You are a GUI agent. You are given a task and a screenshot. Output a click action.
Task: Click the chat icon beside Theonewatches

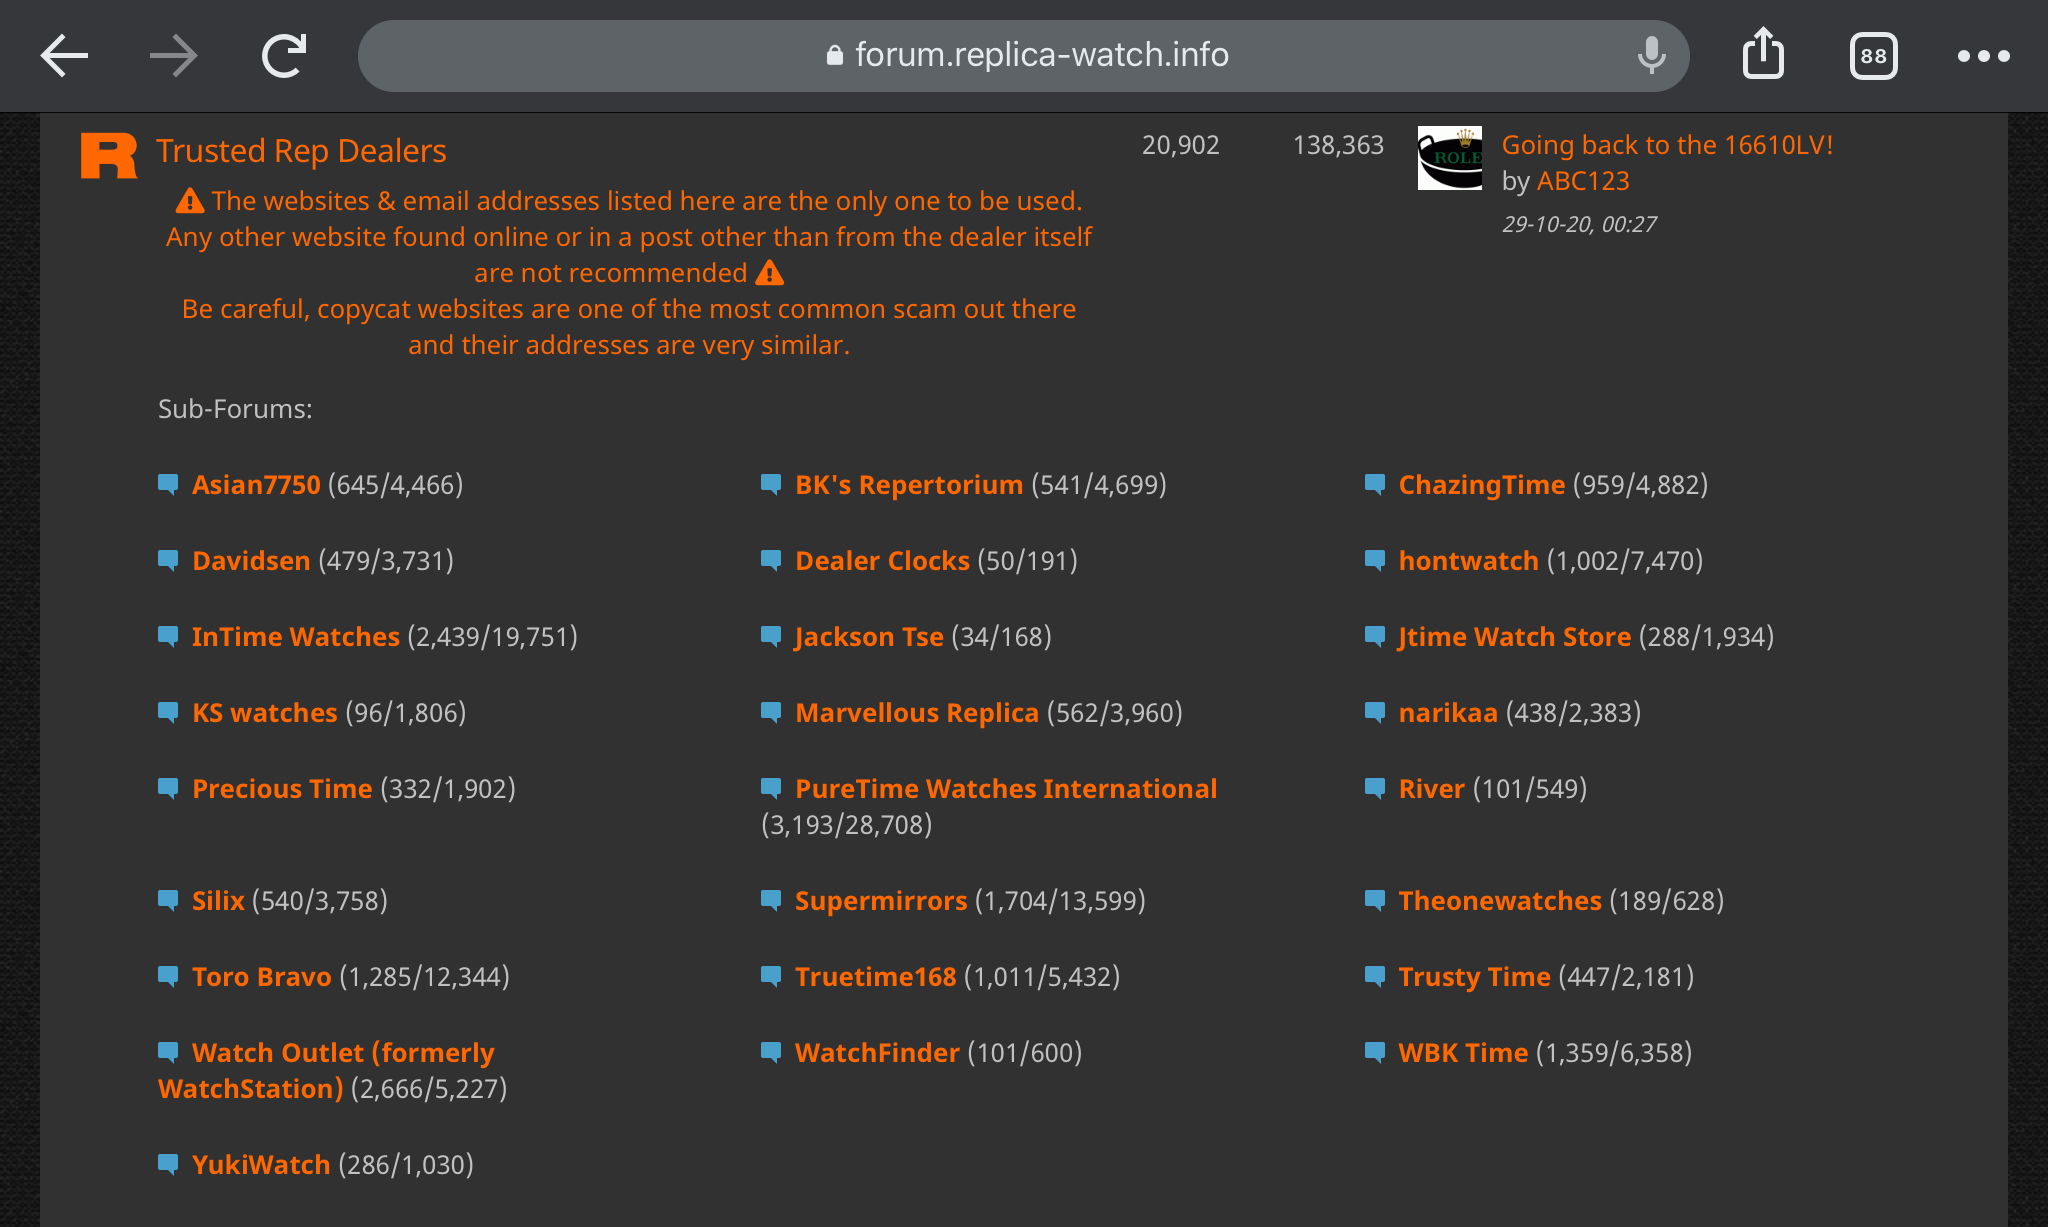click(1375, 900)
